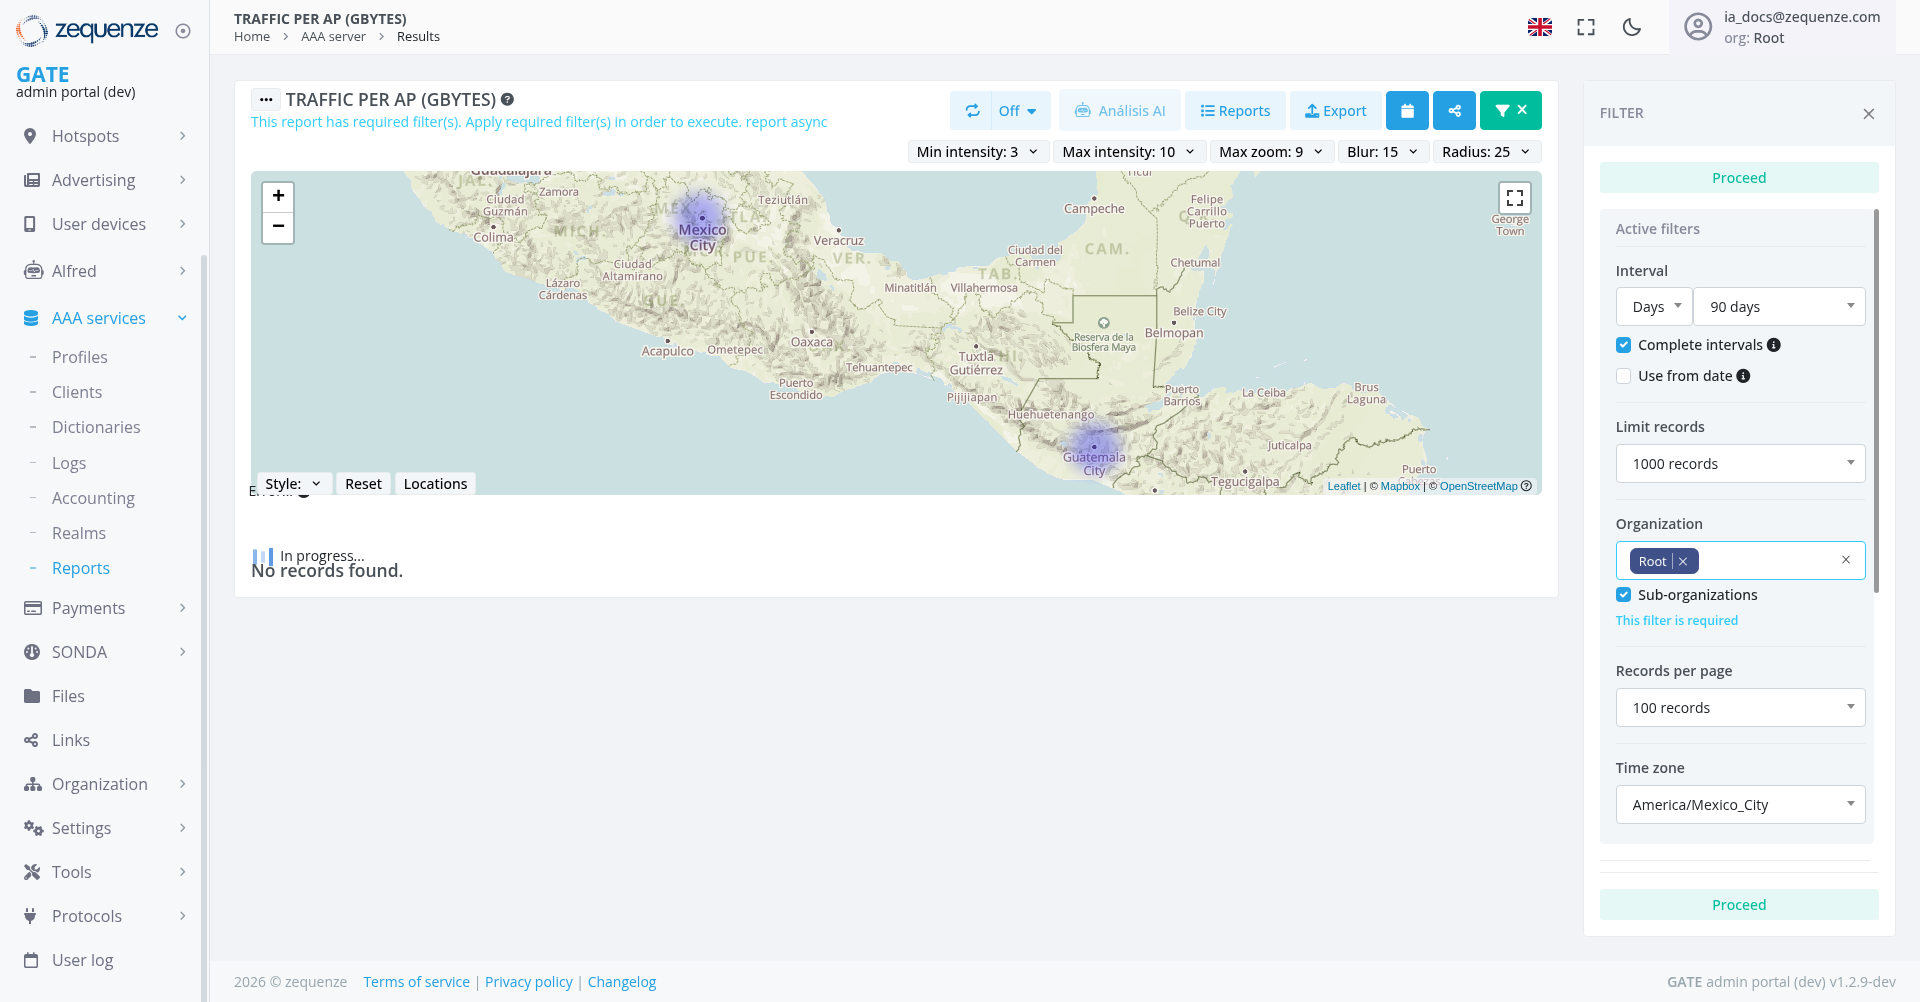Clear the Organization field

[x=1846, y=560]
